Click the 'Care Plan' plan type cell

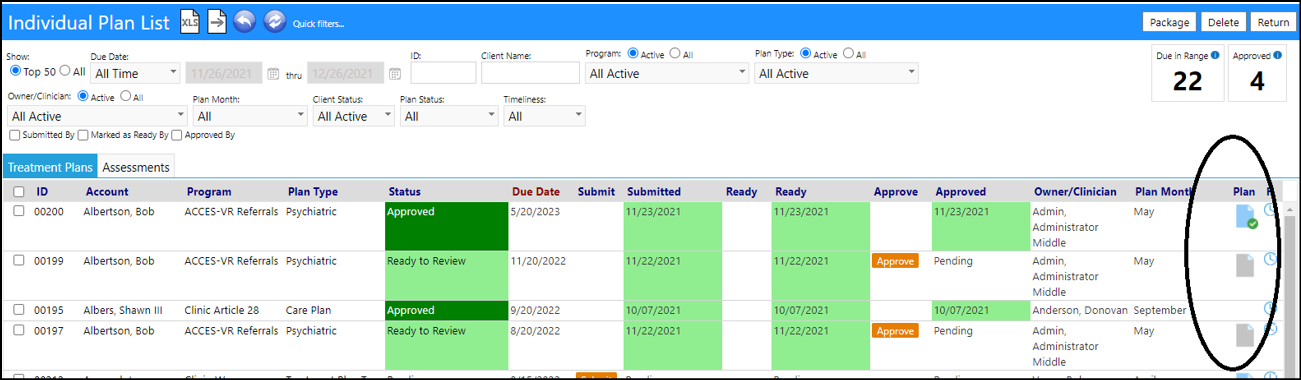[x=310, y=310]
